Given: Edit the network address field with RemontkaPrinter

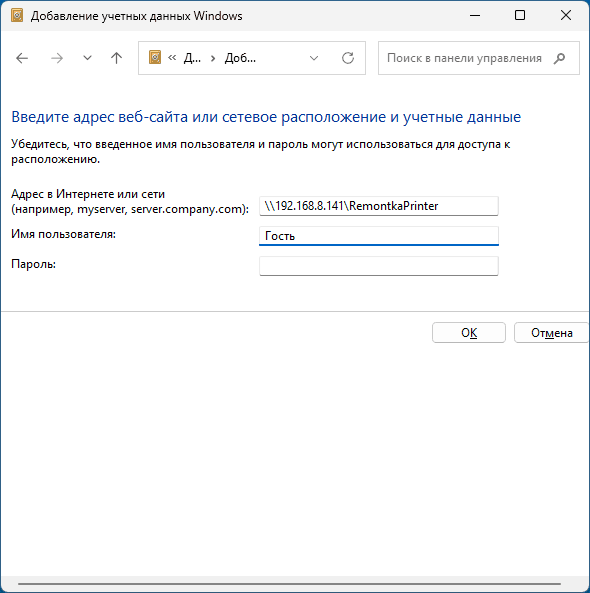Looking at the screenshot, I should [x=379, y=206].
